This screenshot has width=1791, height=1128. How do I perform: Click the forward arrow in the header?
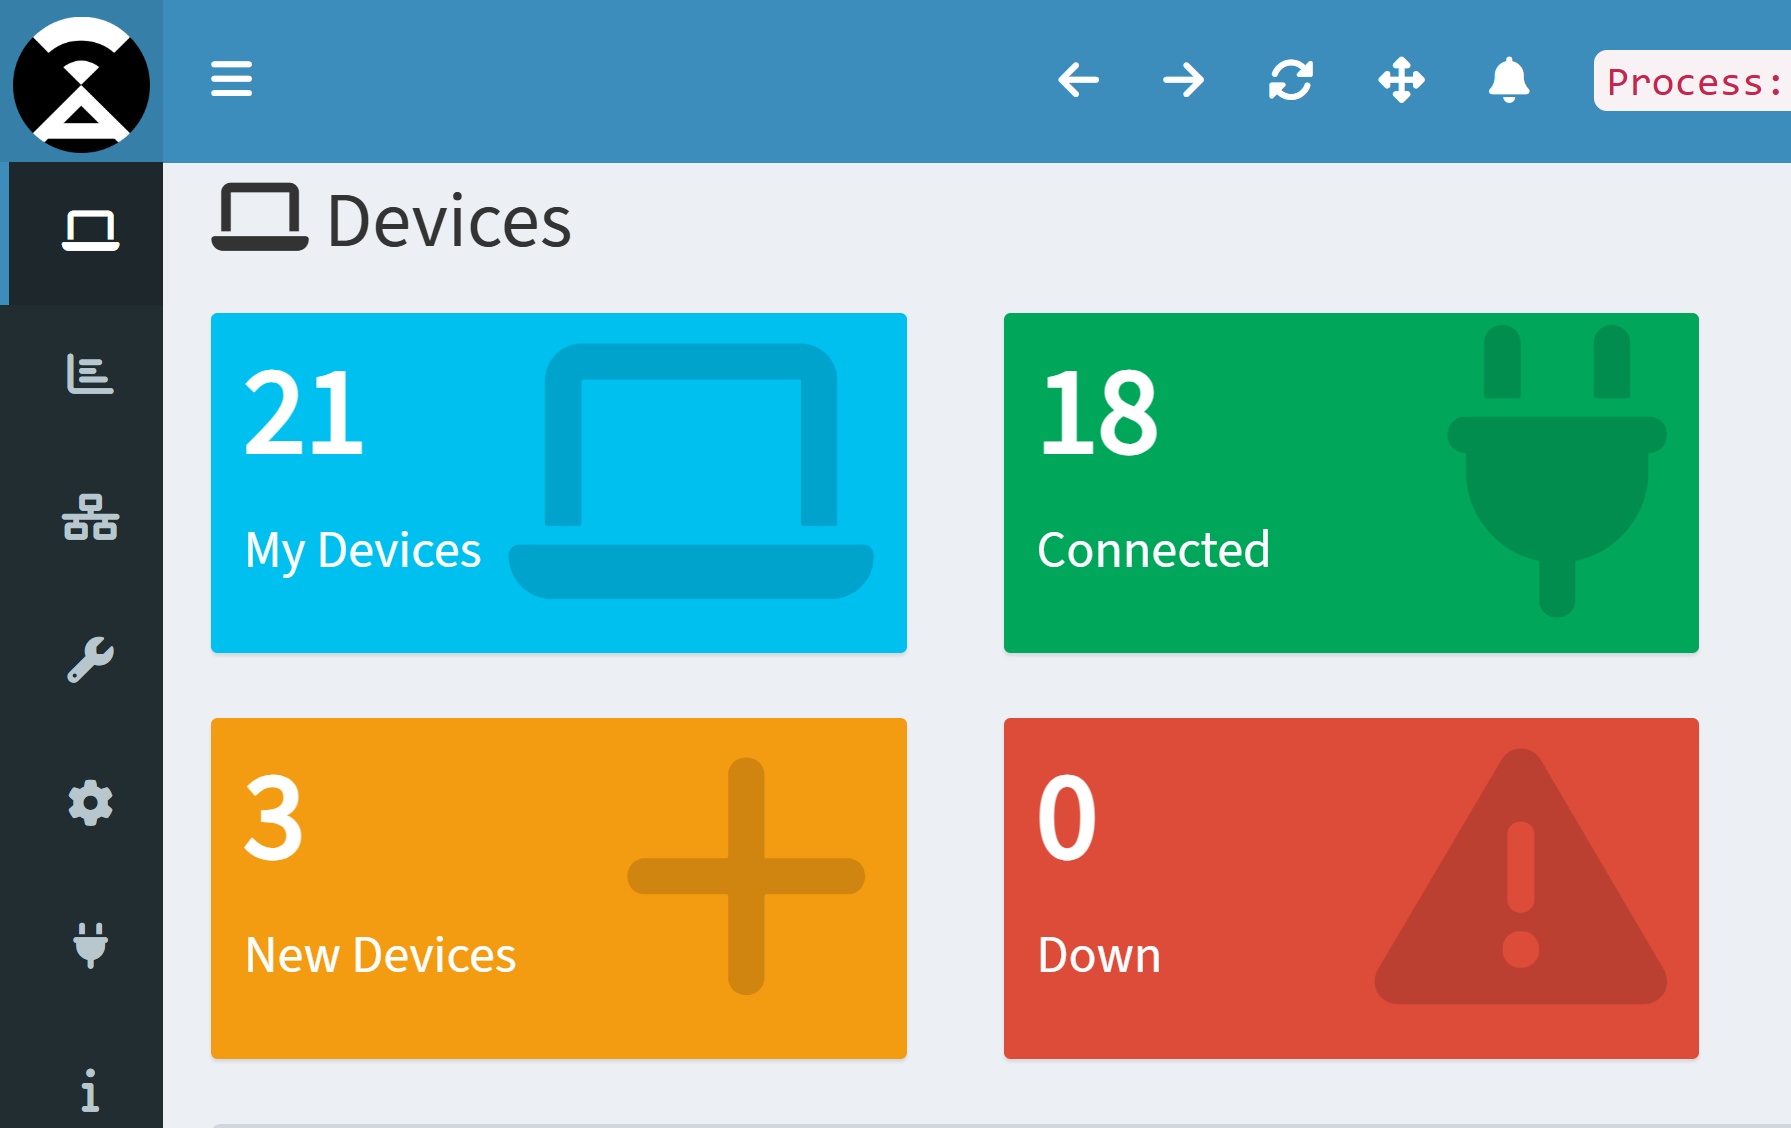1184,80
